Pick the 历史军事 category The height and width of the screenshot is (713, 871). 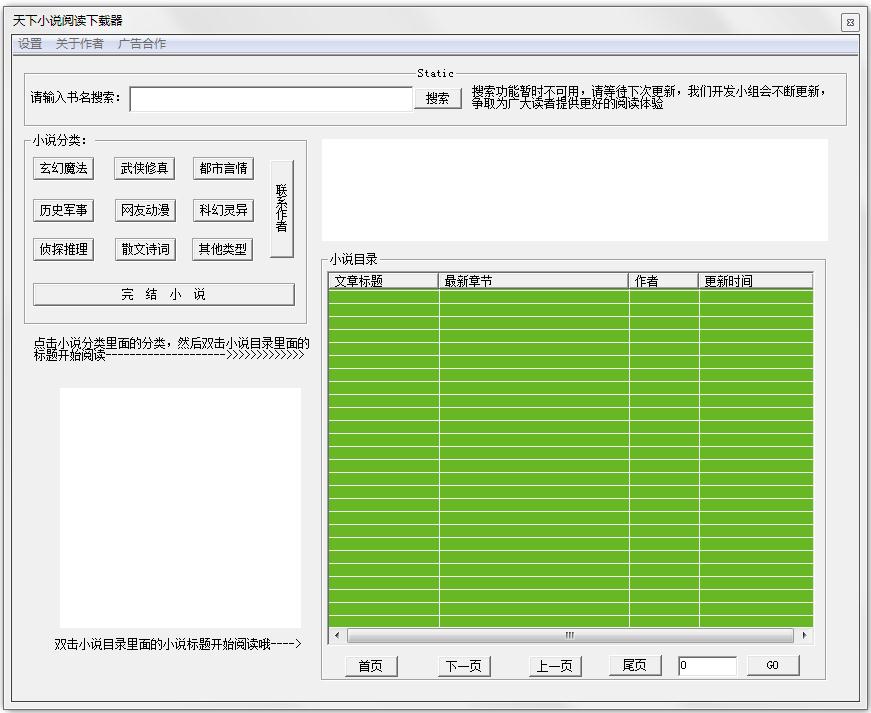pos(63,210)
